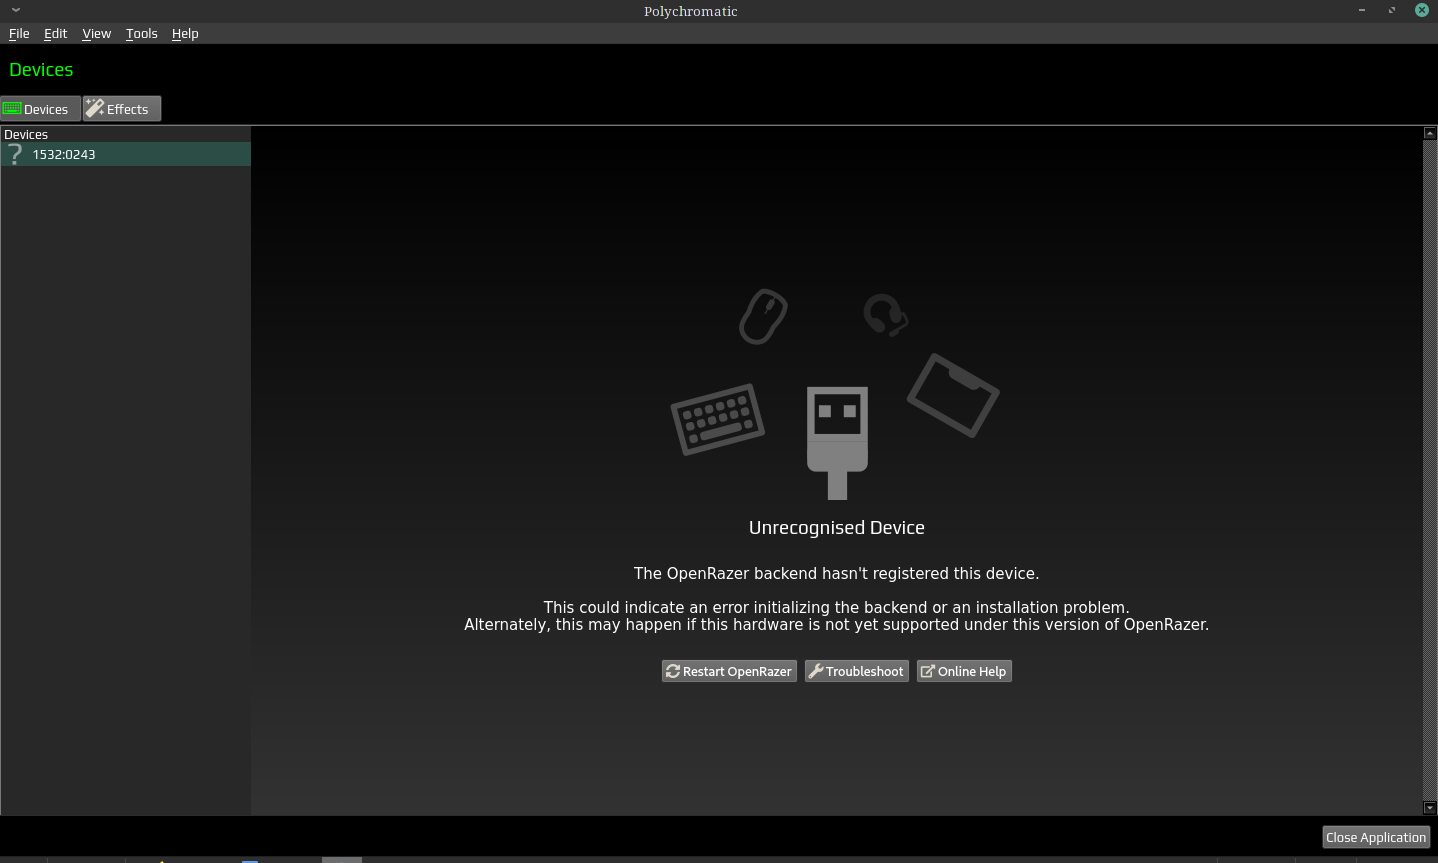Image resolution: width=1438 pixels, height=863 pixels.
Task: Click the mouse graphic in the device illustration
Action: pyautogui.click(x=762, y=316)
